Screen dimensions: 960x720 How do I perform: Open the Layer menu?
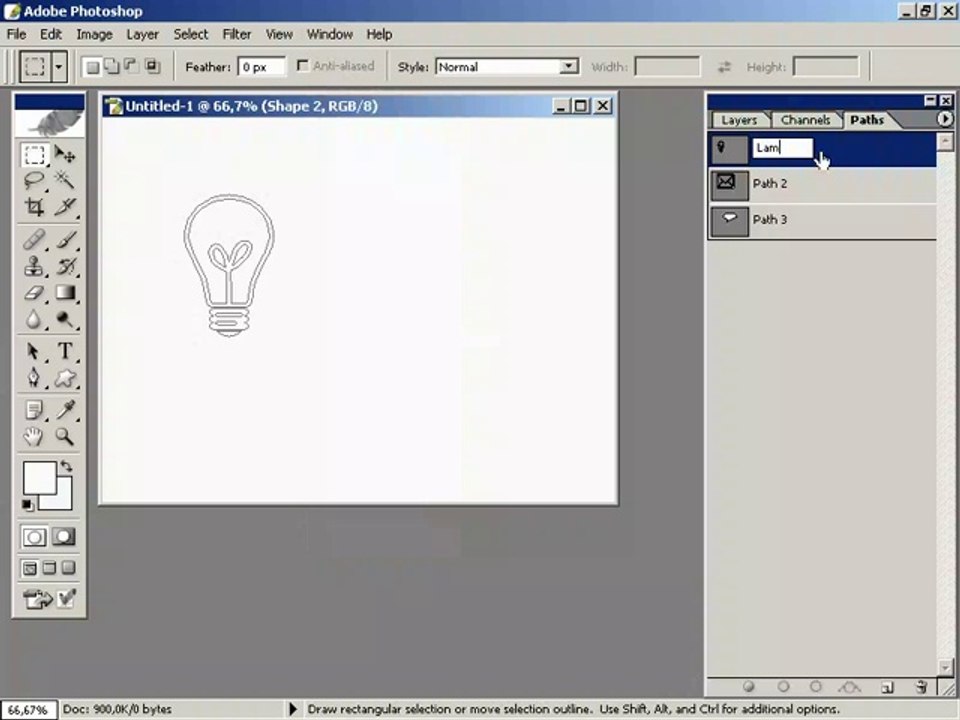(x=143, y=34)
